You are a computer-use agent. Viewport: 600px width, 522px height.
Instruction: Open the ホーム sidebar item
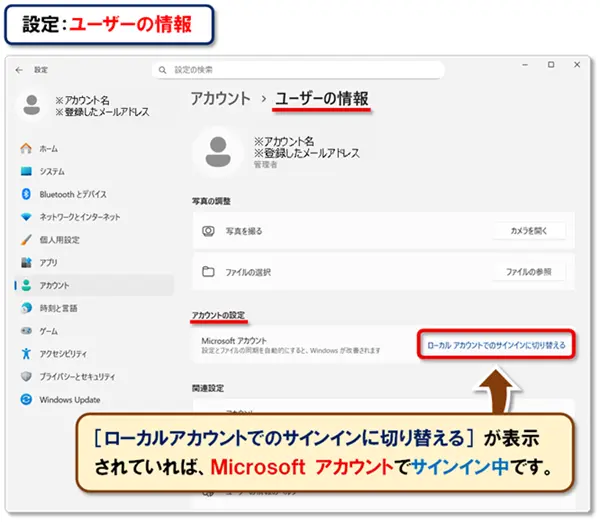(94, 148)
